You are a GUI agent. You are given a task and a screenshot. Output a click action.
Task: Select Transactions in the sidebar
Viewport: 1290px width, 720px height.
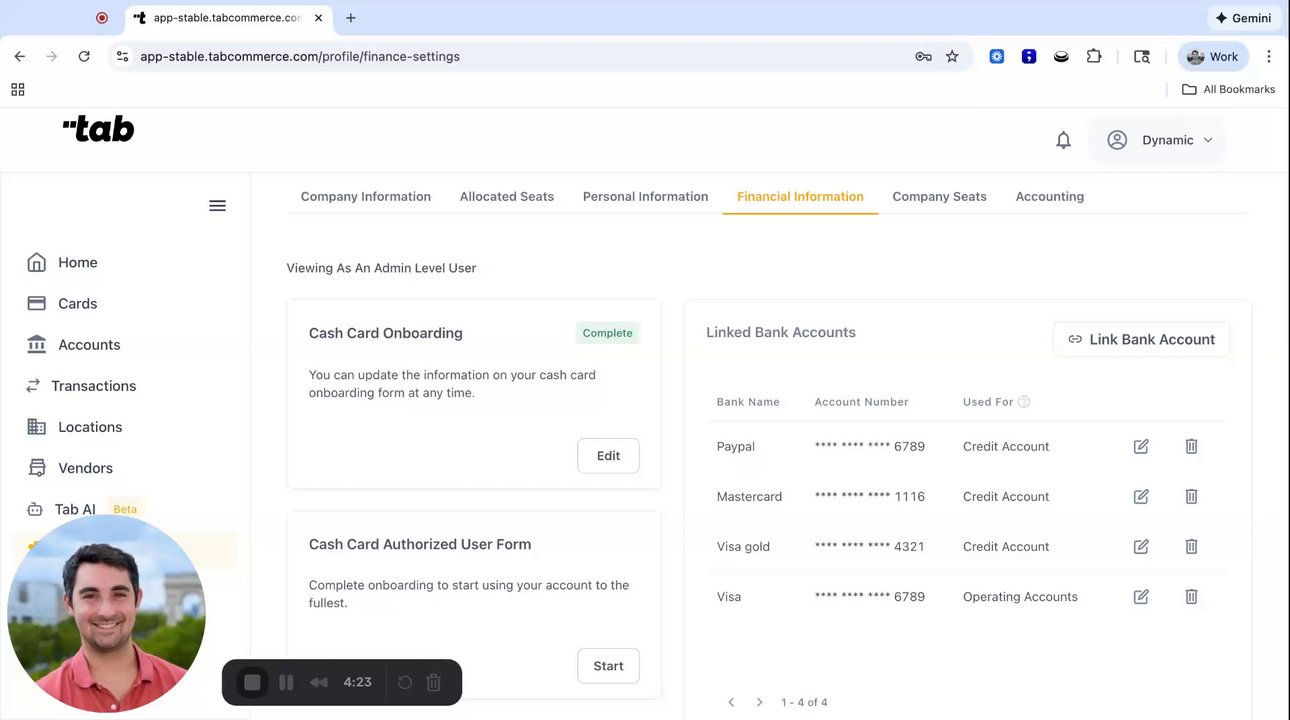[x=93, y=386]
